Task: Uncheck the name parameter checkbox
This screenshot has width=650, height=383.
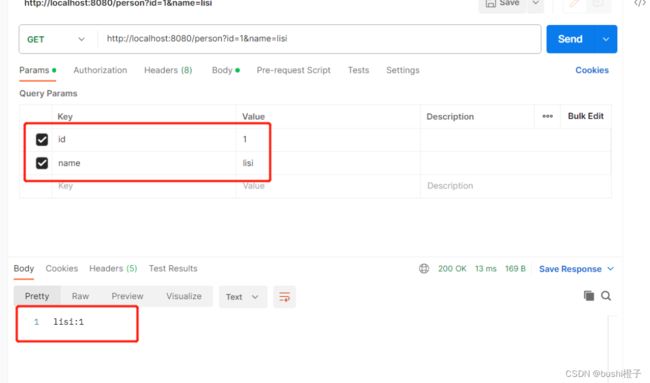Action: coord(42,163)
